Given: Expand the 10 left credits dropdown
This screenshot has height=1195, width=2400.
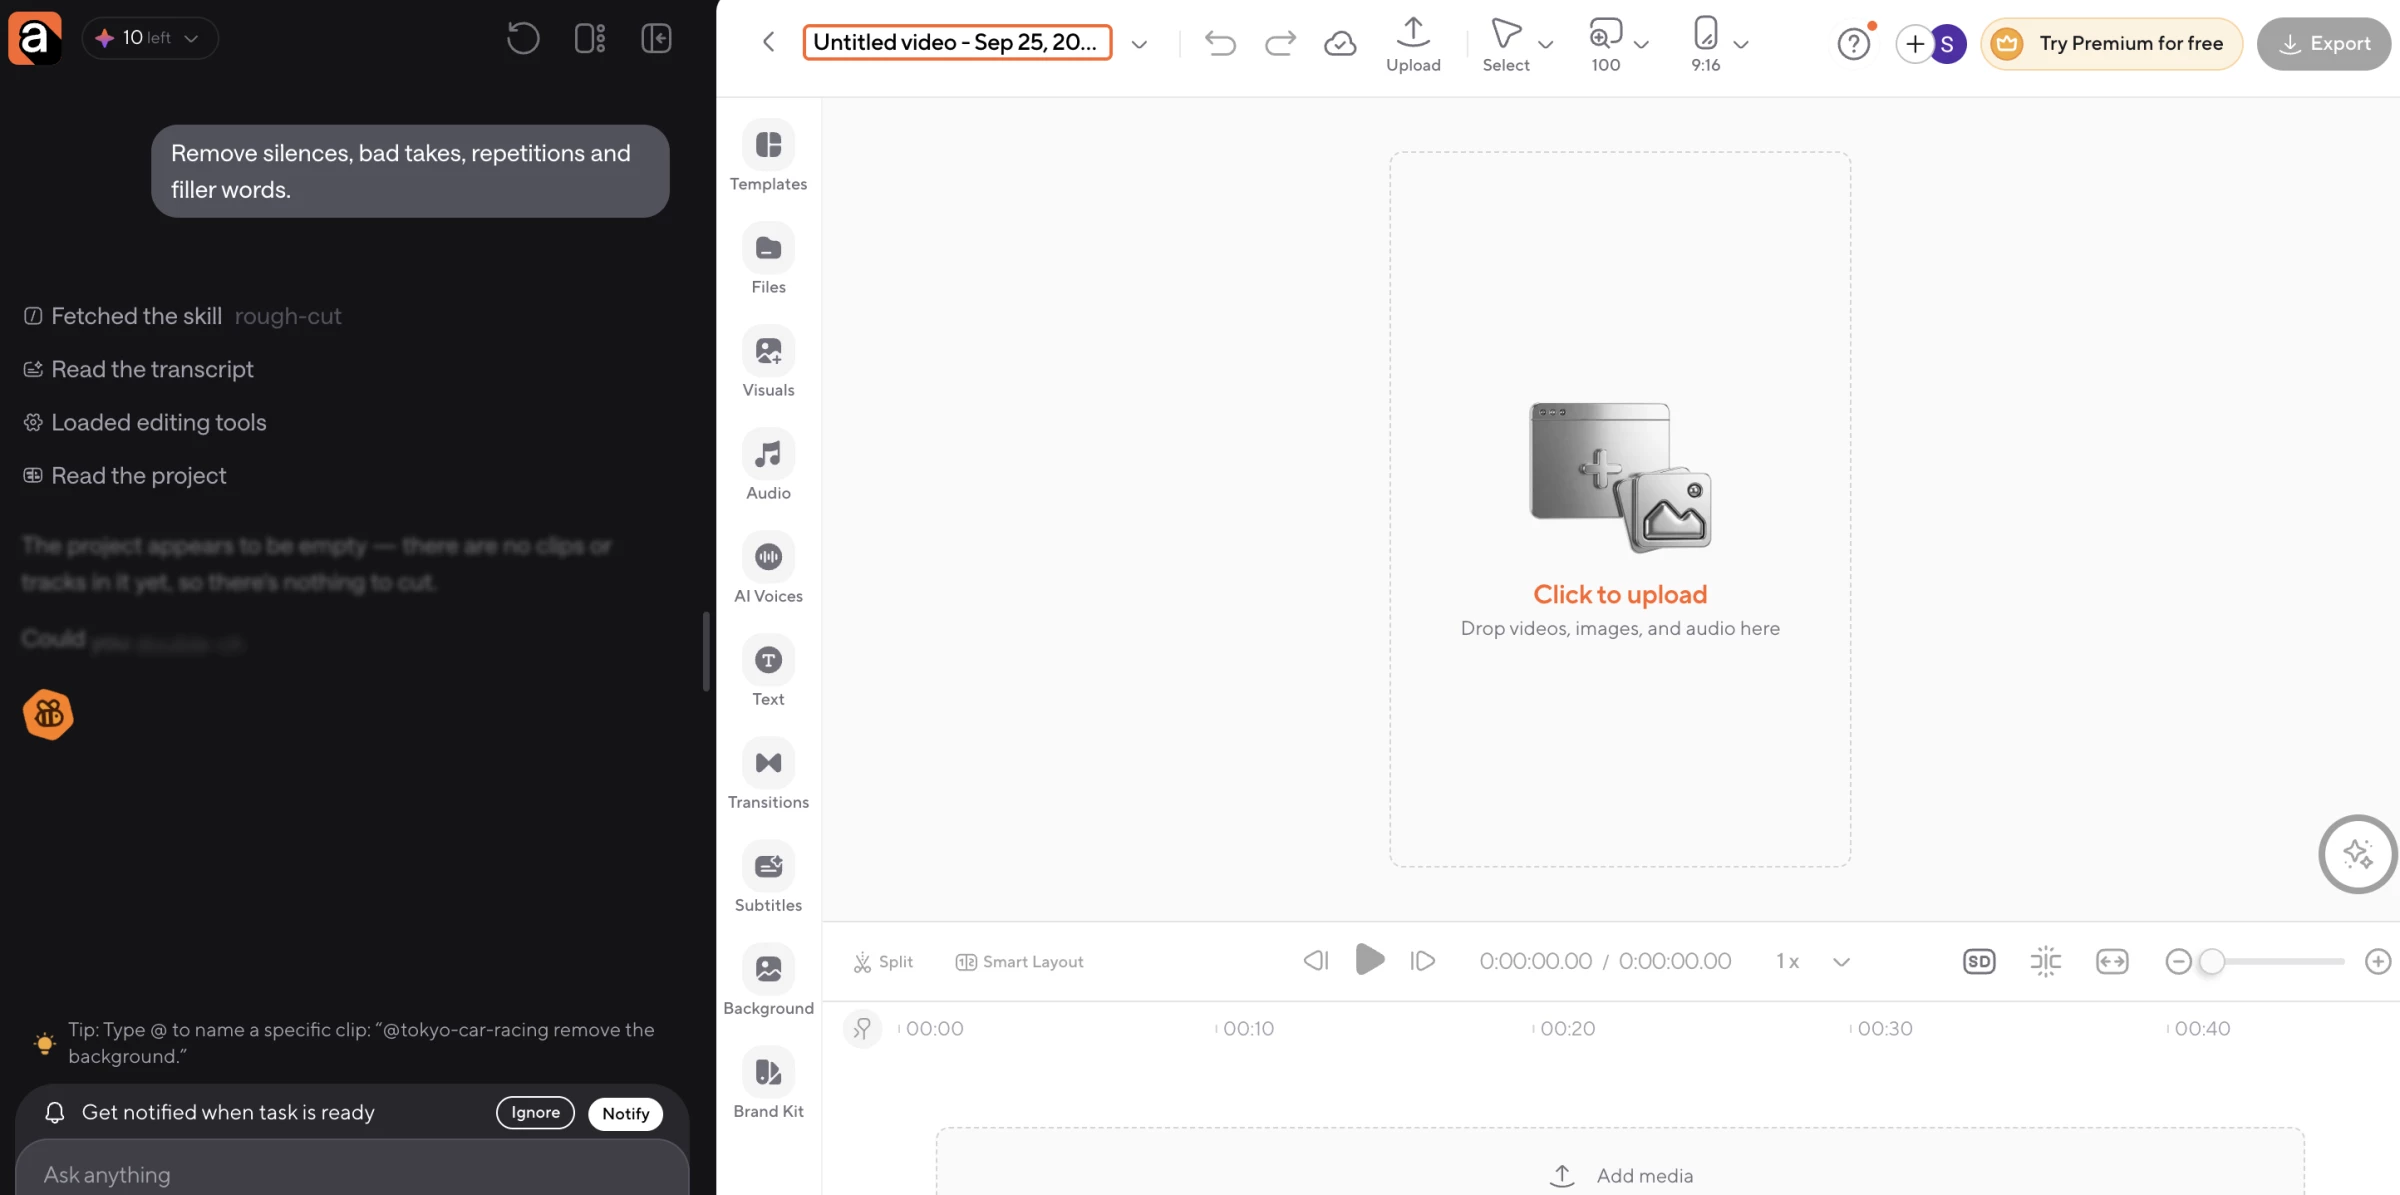Looking at the screenshot, I should point(150,38).
